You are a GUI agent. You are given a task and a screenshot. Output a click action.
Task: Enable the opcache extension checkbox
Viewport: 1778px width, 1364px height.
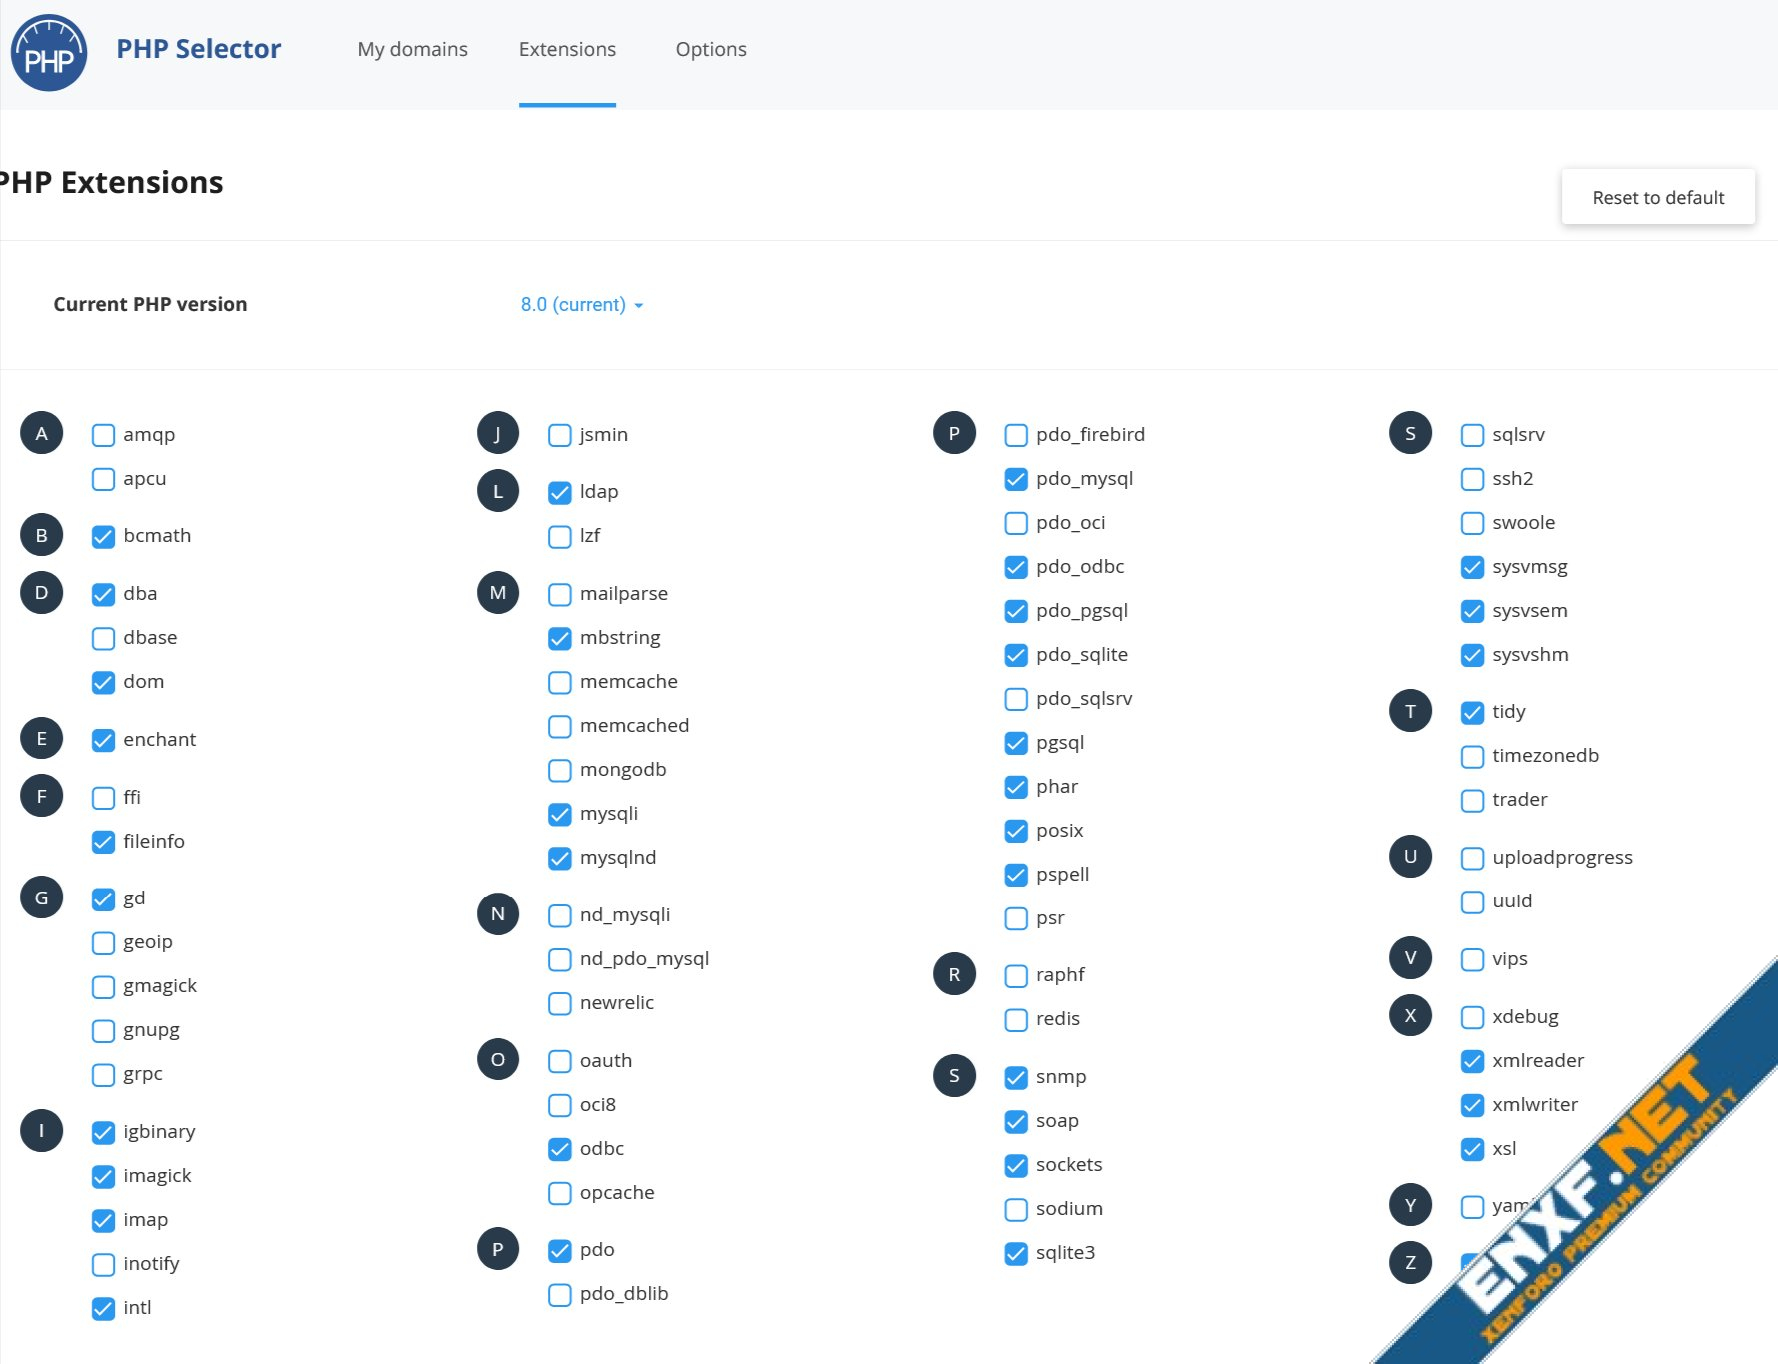tap(560, 1193)
